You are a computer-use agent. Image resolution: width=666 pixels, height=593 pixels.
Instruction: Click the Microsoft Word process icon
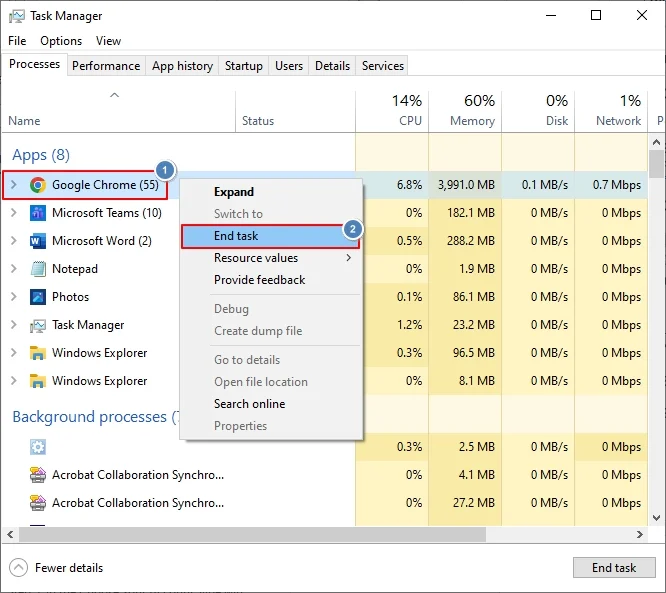pyautogui.click(x=38, y=241)
